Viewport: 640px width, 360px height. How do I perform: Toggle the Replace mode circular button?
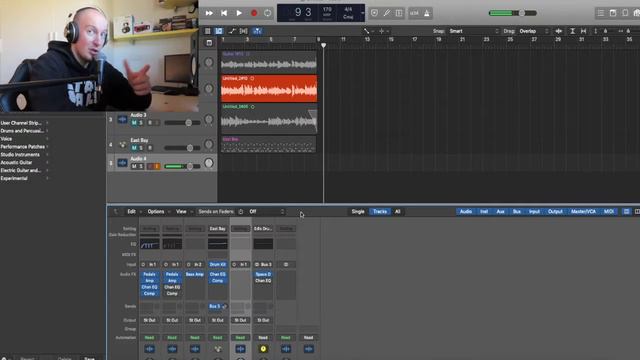click(x=374, y=13)
